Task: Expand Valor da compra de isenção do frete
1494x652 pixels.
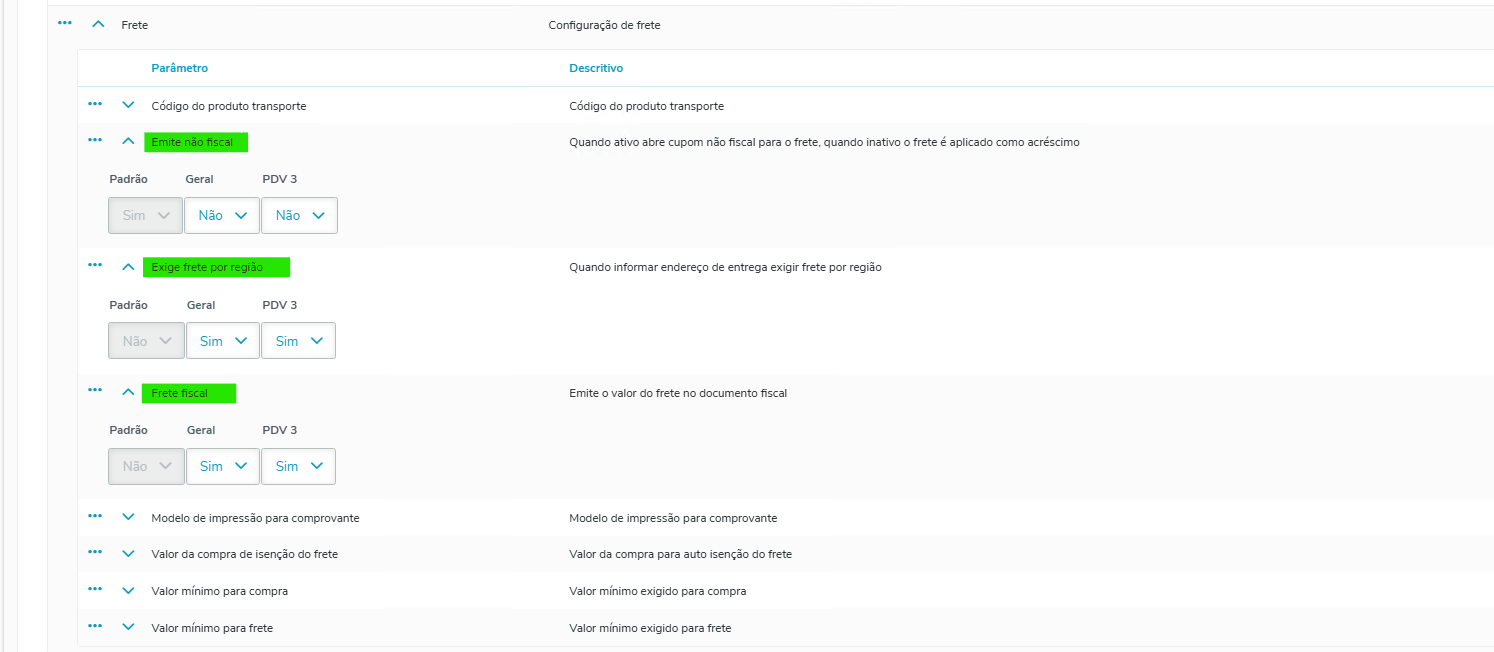Action: coord(128,554)
